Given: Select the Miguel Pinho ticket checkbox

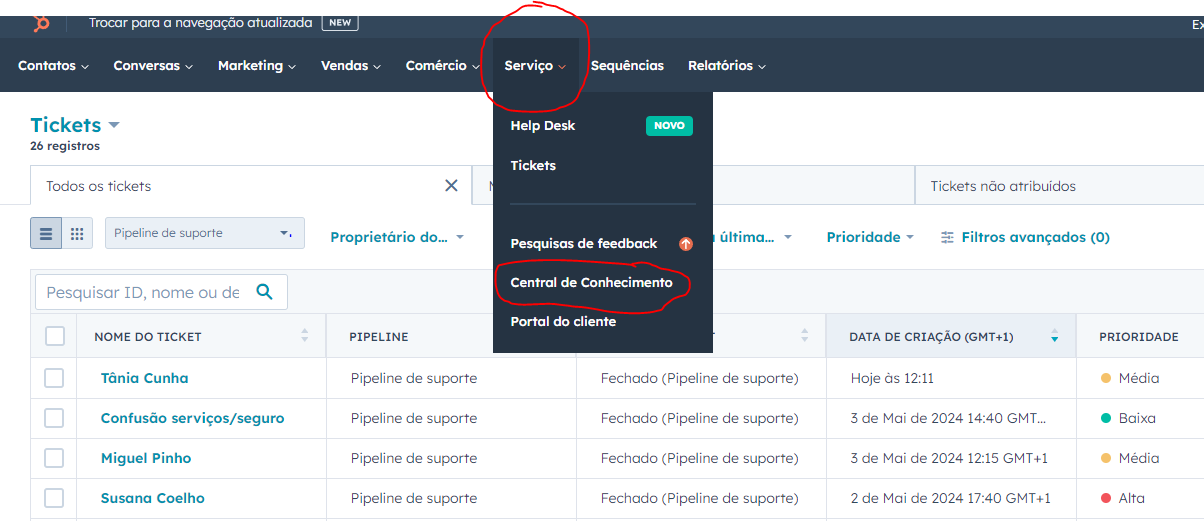Looking at the screenshot, I should click(54, 458).
